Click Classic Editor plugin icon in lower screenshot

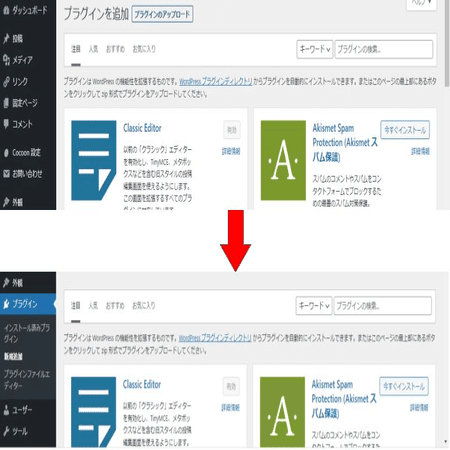94,412
